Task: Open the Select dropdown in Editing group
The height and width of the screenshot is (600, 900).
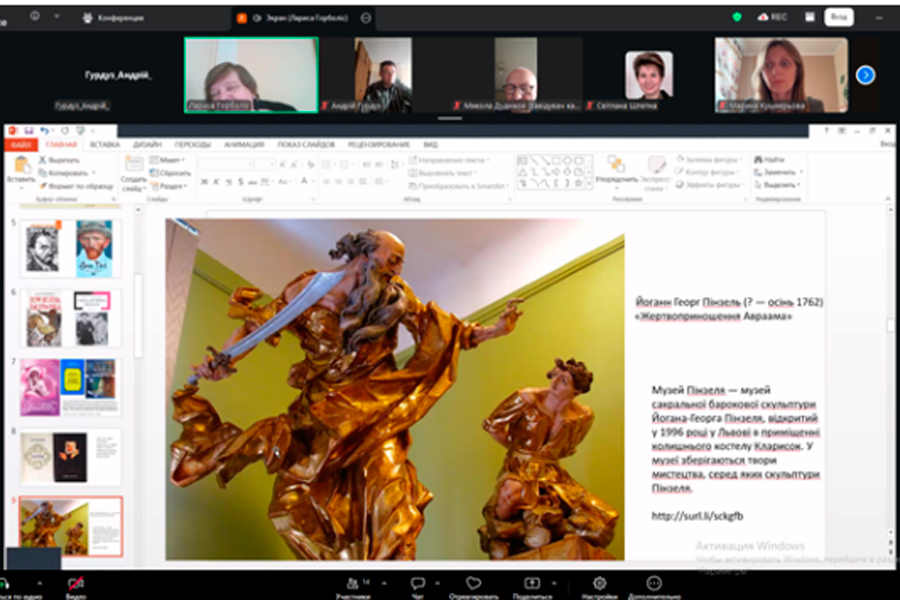Action: [x=778, y=185]
